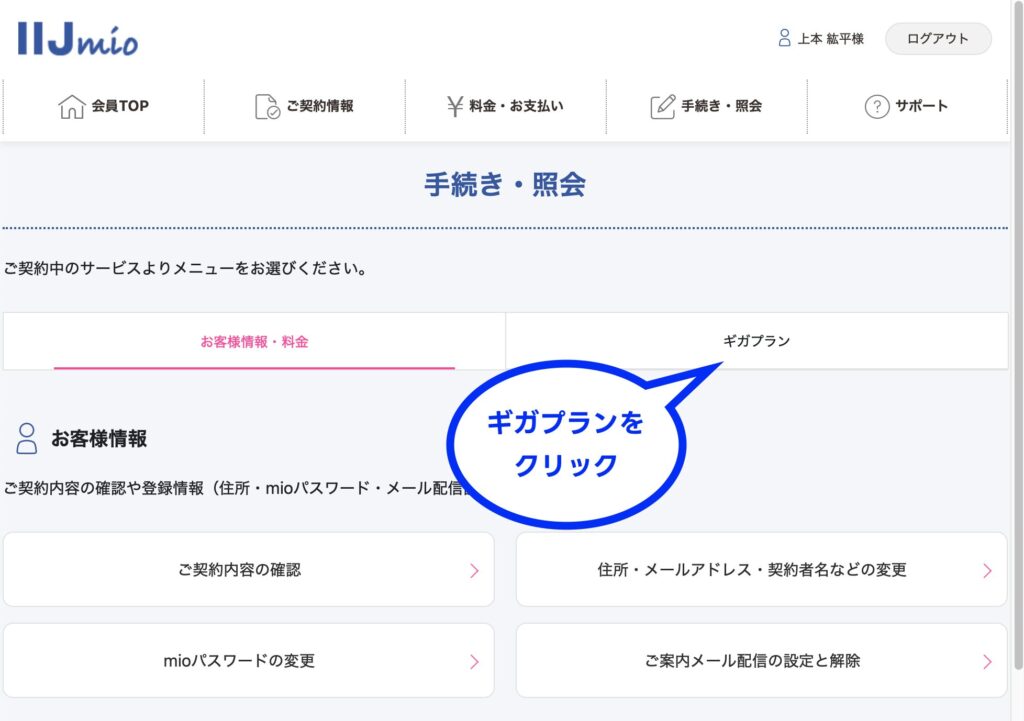Viewport: 1024px width, 721px height.
Task: Click the arrow on 住所・メールアドレス・契約者名などの変更
Action: pyautogui.click(x=987, y=571)
